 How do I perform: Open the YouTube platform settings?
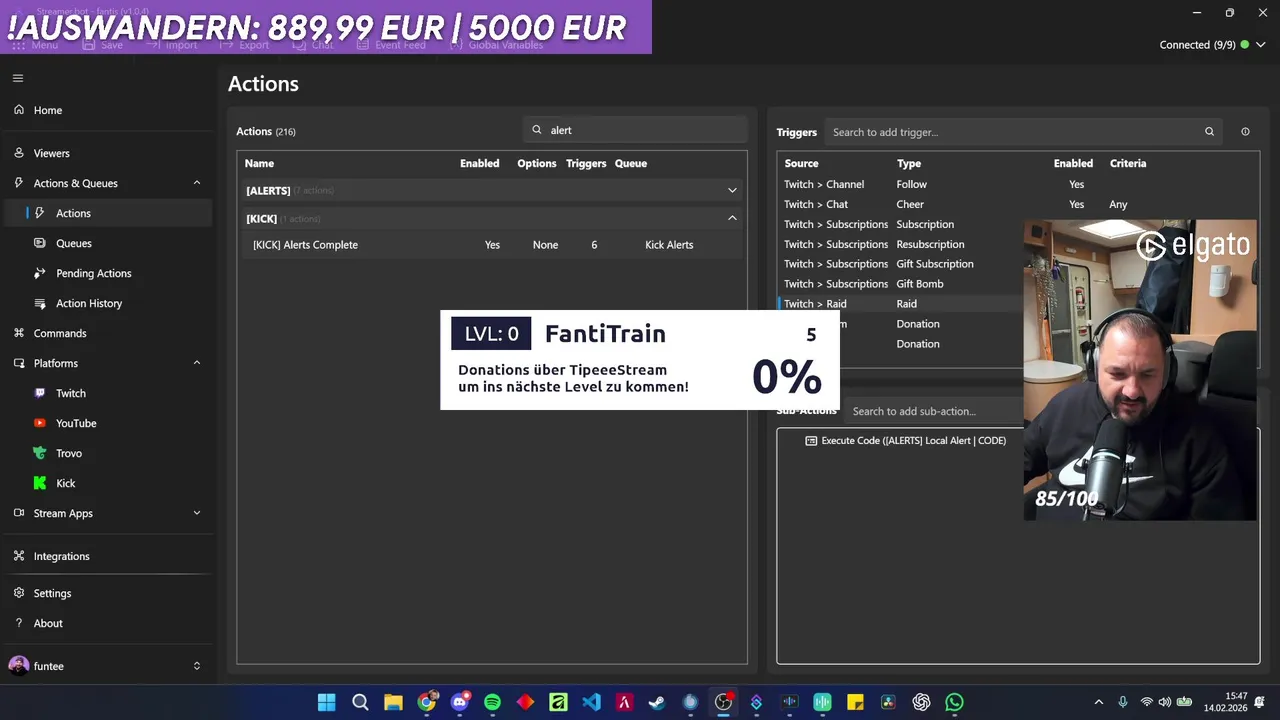76,423
